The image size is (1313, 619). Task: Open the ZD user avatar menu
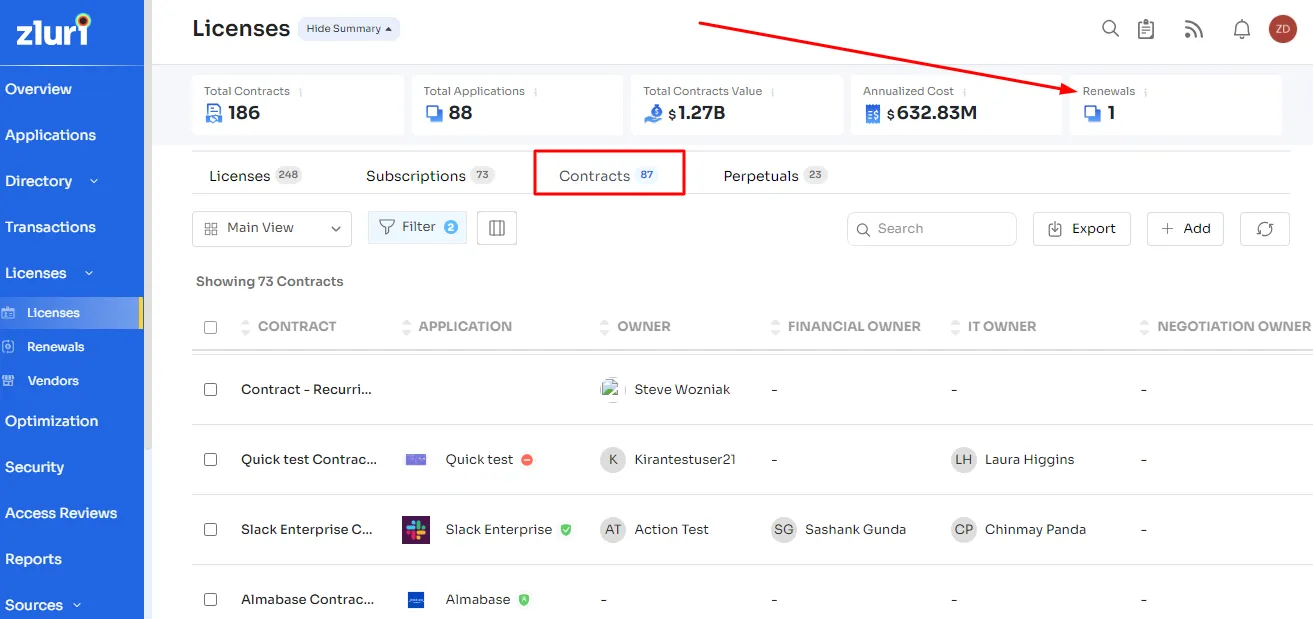pyautogui.click(x=1282, y=29)
